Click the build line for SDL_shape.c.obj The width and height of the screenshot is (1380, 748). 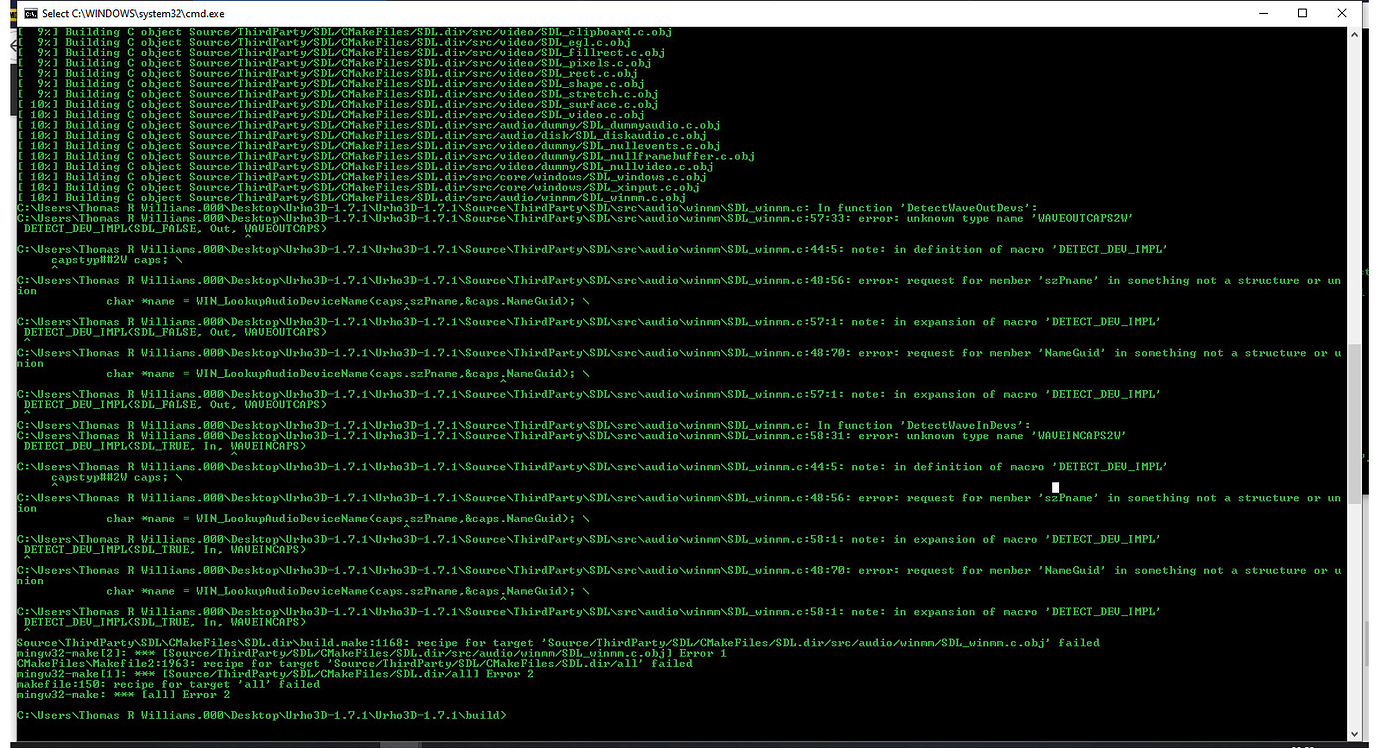pos(331,84)
